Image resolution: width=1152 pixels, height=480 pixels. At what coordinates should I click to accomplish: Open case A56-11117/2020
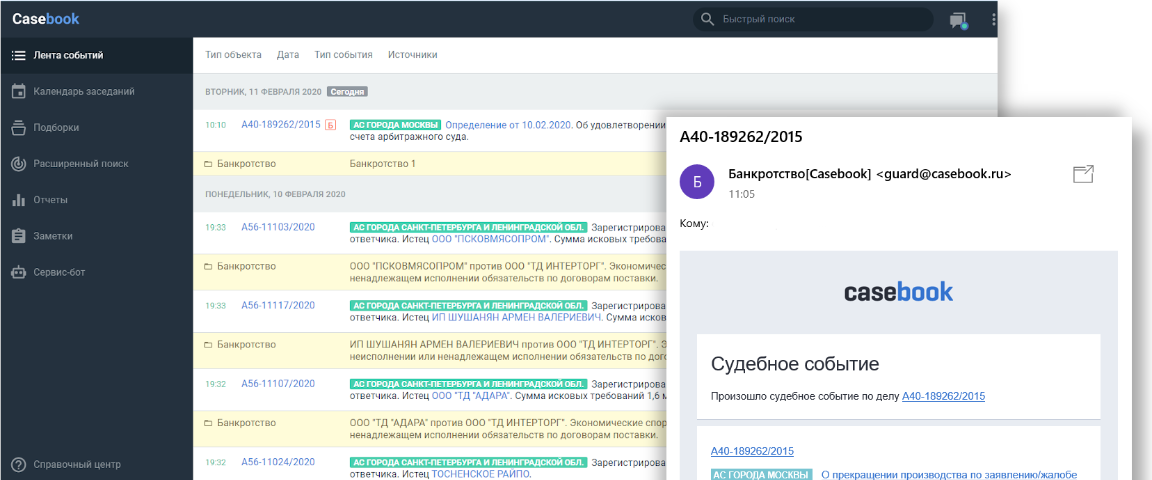[x=278, y=305]
